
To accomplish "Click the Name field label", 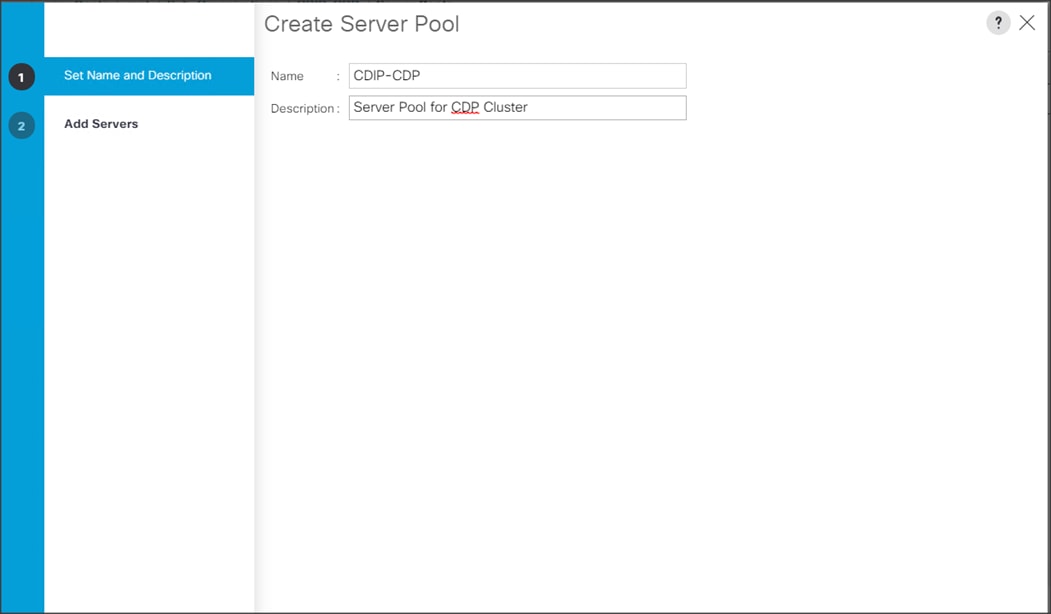I will tap(287, 76).
